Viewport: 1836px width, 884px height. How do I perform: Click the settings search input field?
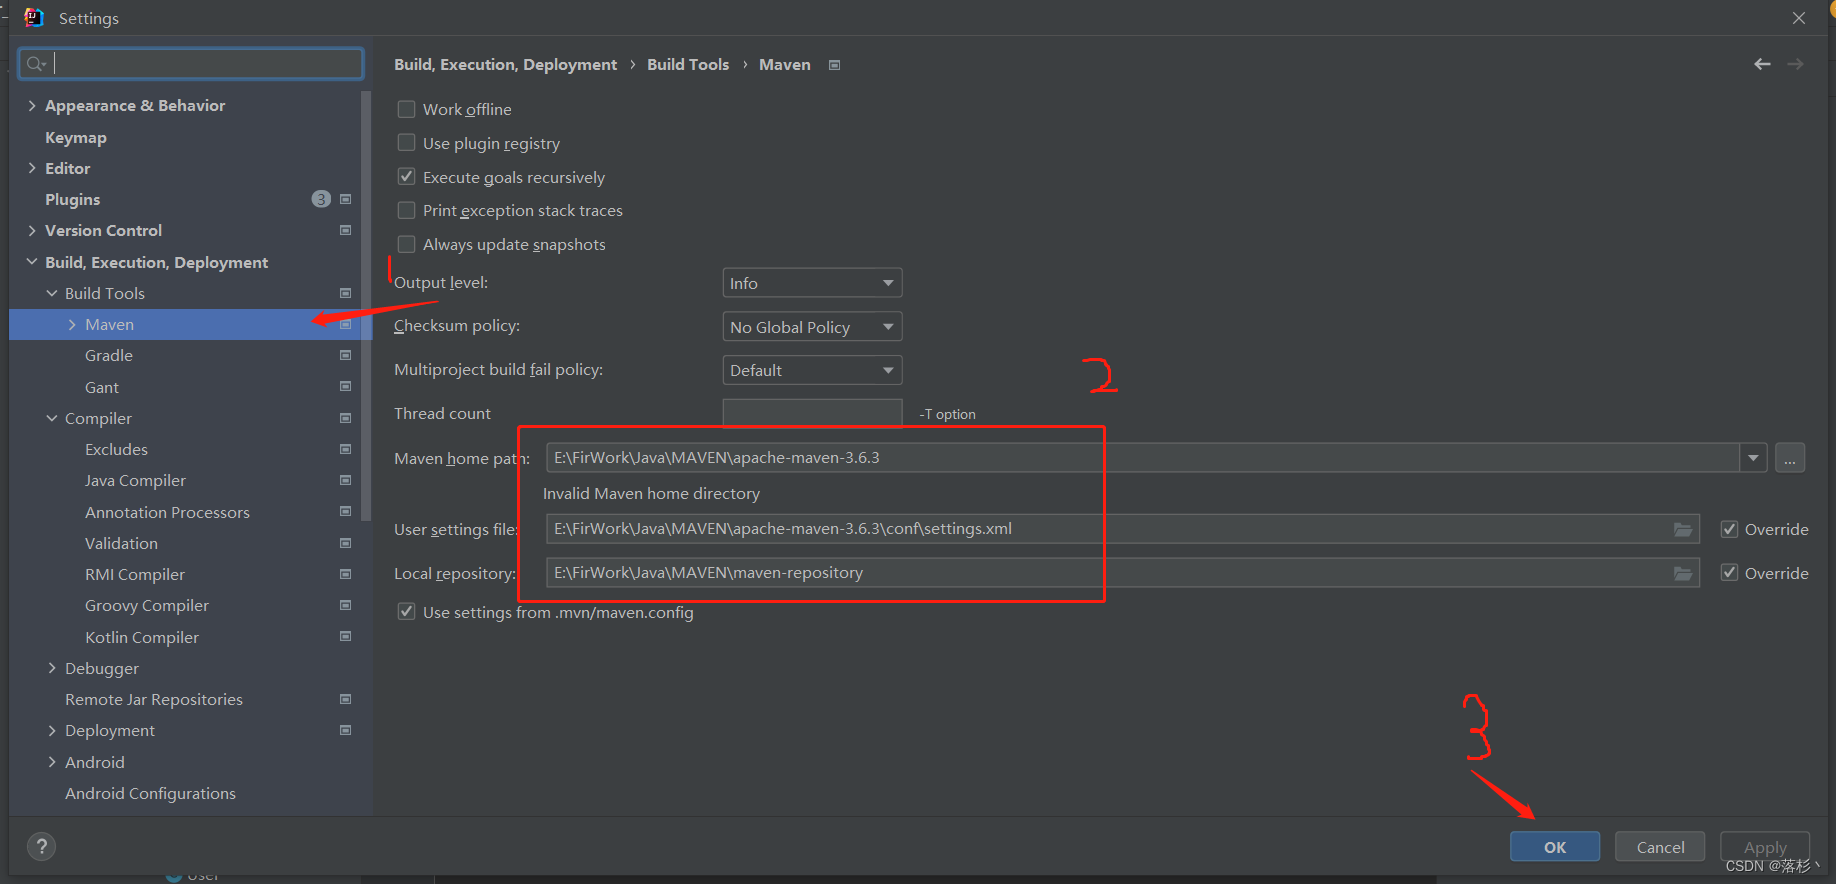191,64
